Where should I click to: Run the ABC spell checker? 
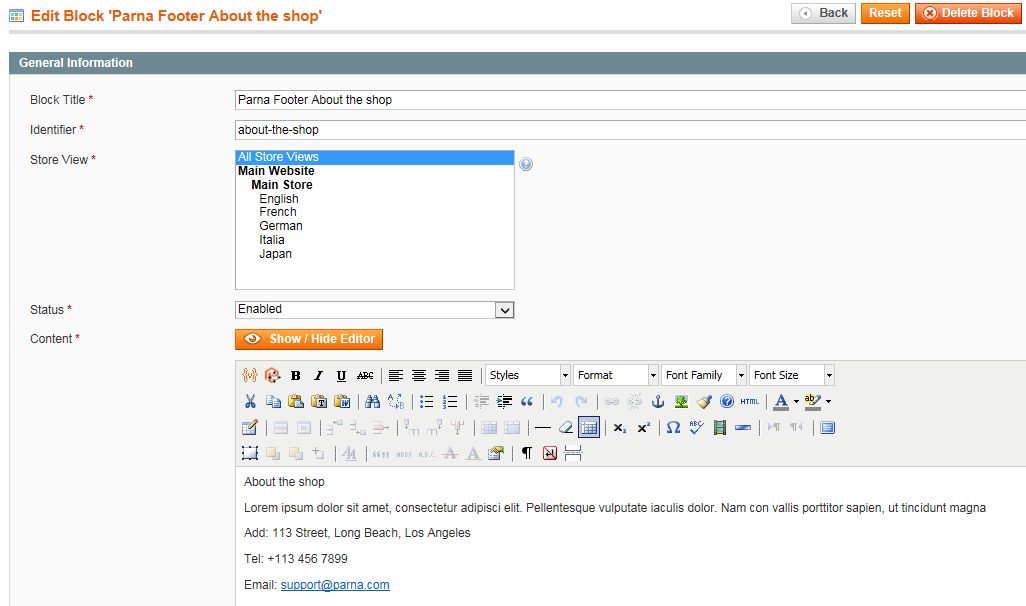pos(696,427)
